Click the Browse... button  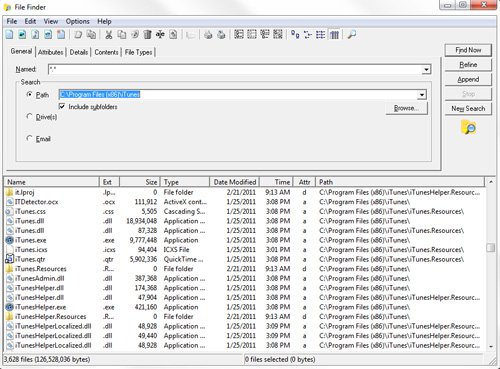click(406, 108)
